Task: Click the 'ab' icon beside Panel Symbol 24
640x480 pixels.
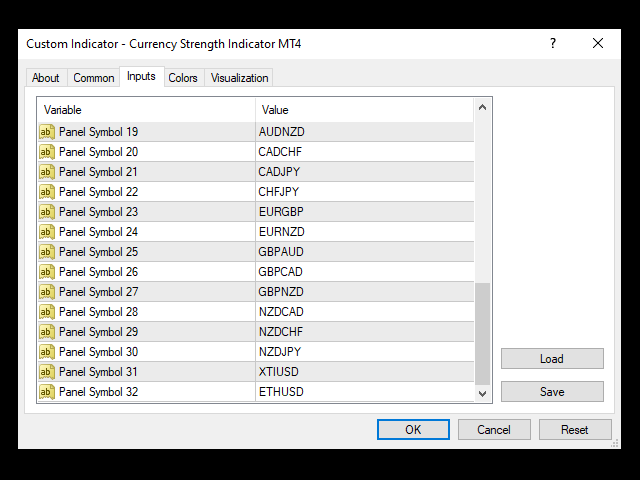Action: (x=47, y=232)
